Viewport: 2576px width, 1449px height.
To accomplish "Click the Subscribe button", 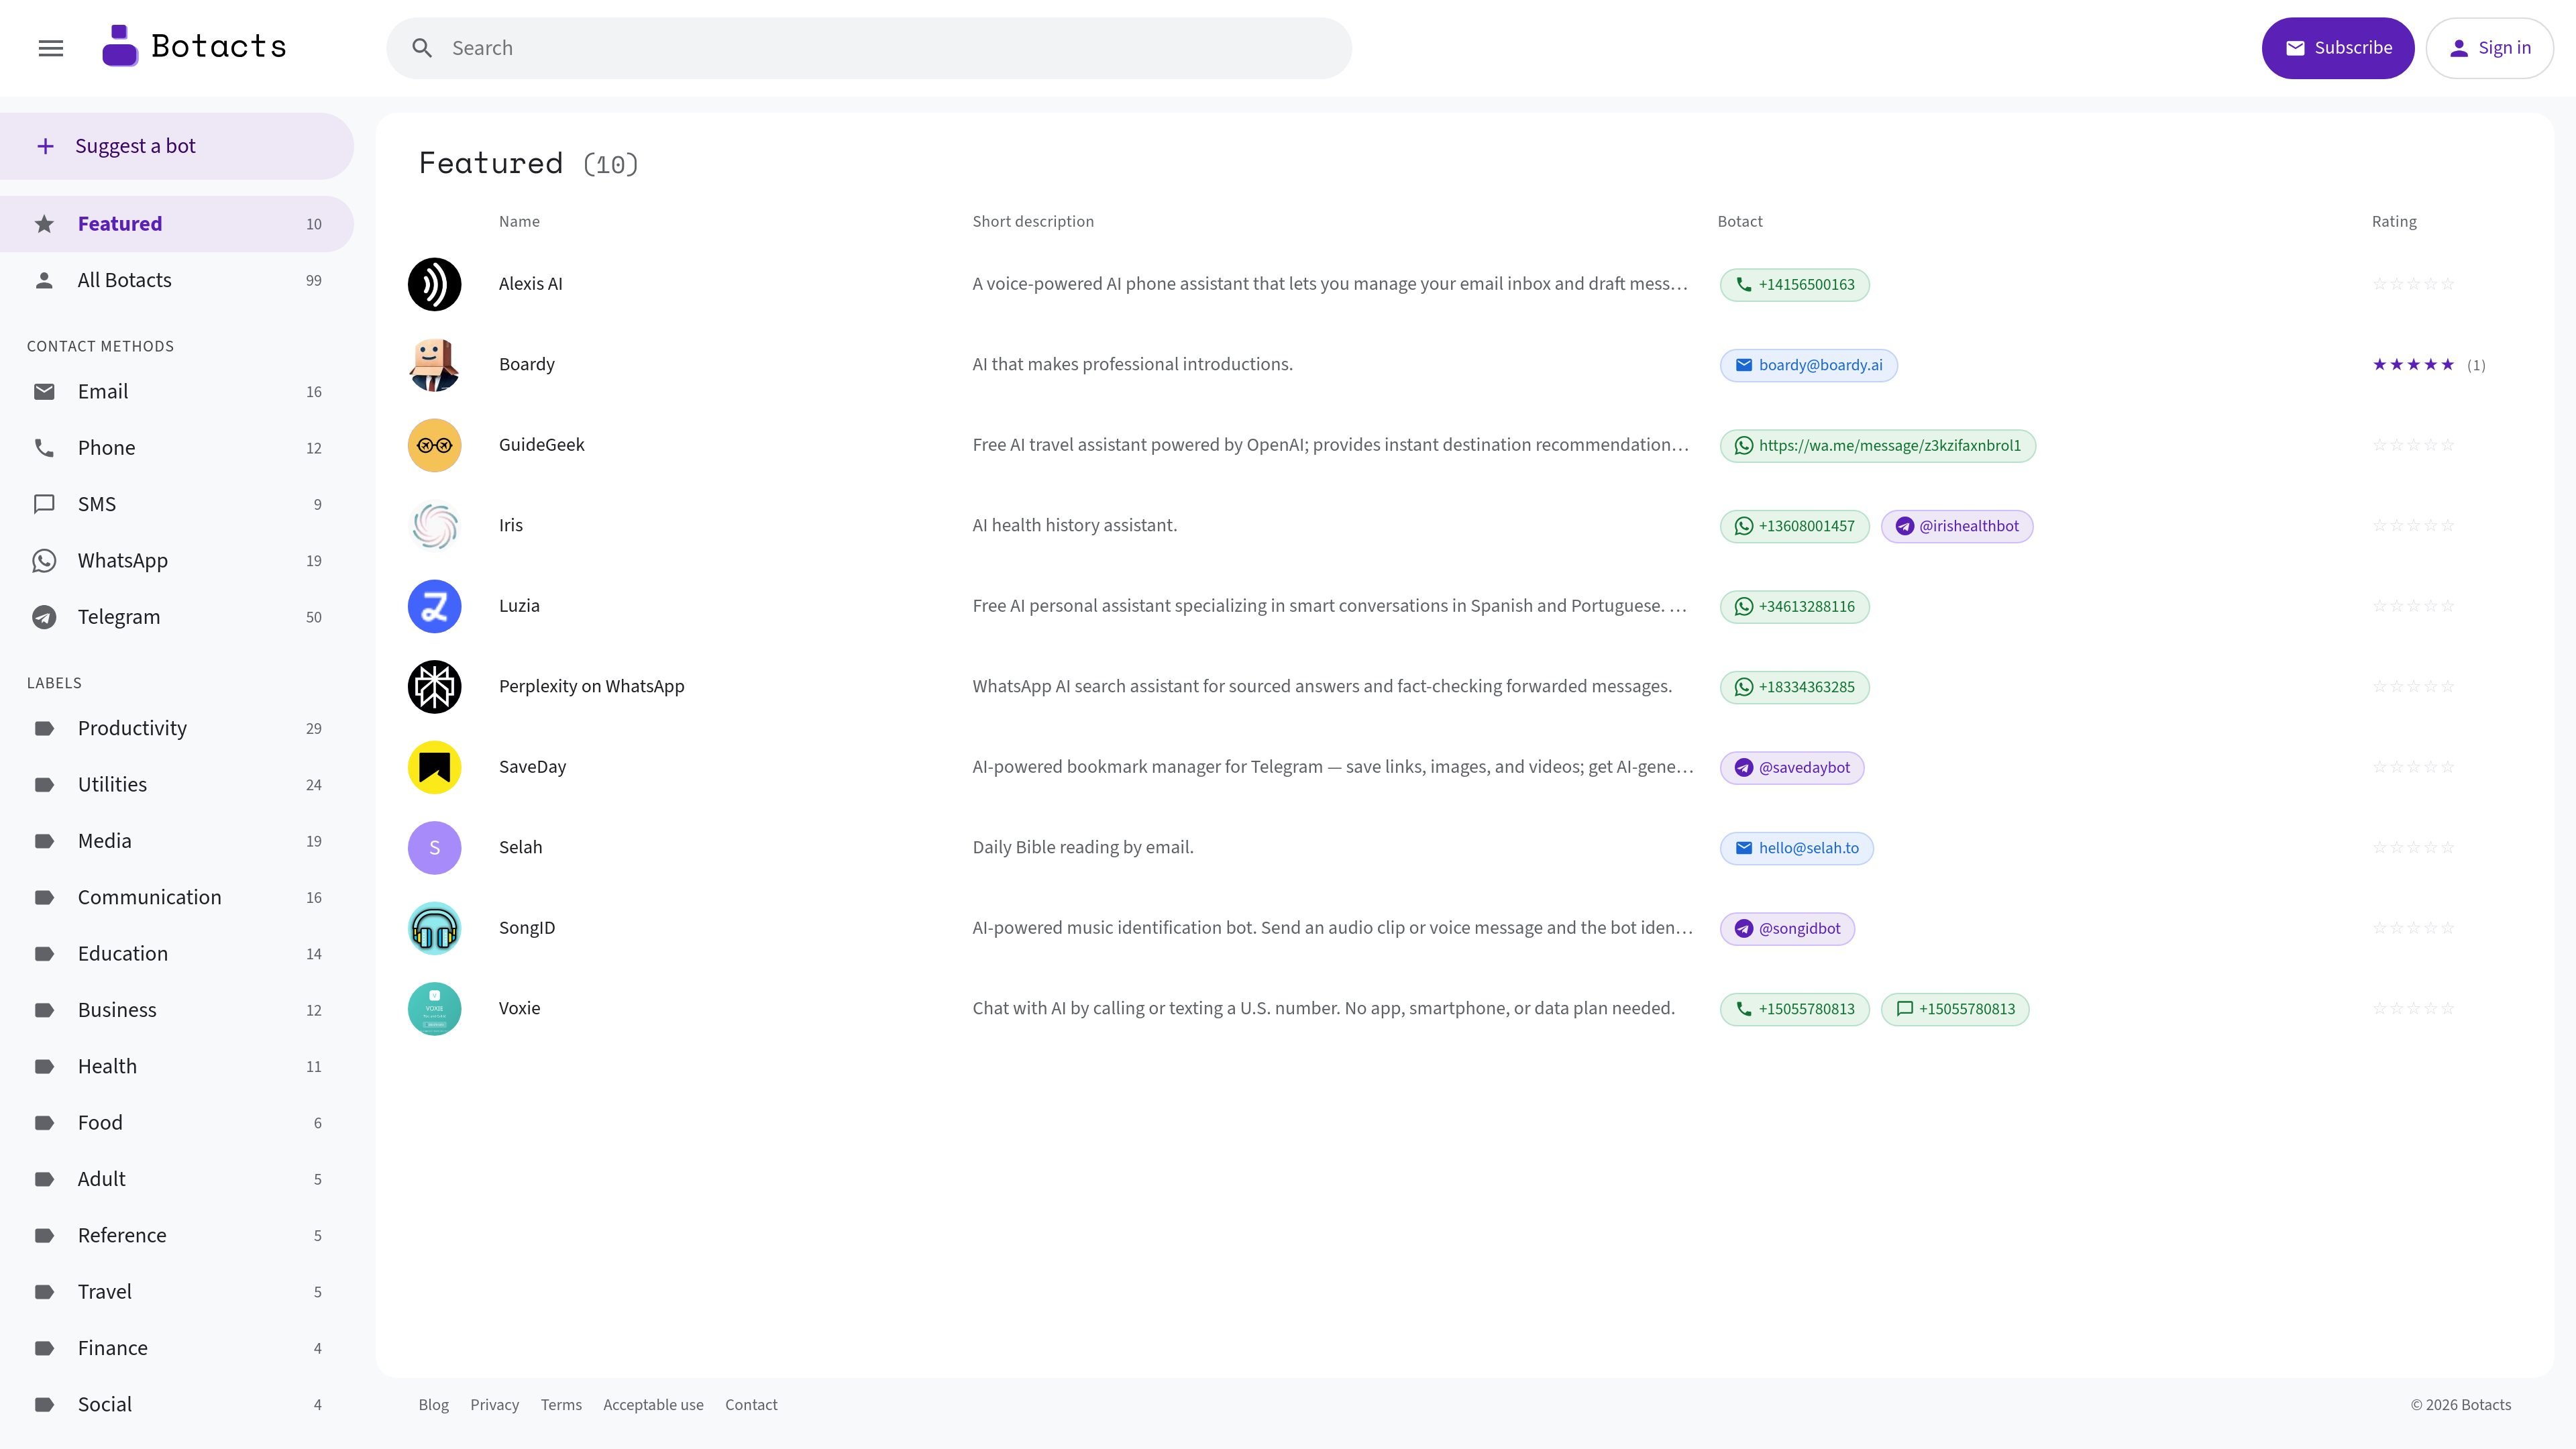I will (x=2337, y=48).
